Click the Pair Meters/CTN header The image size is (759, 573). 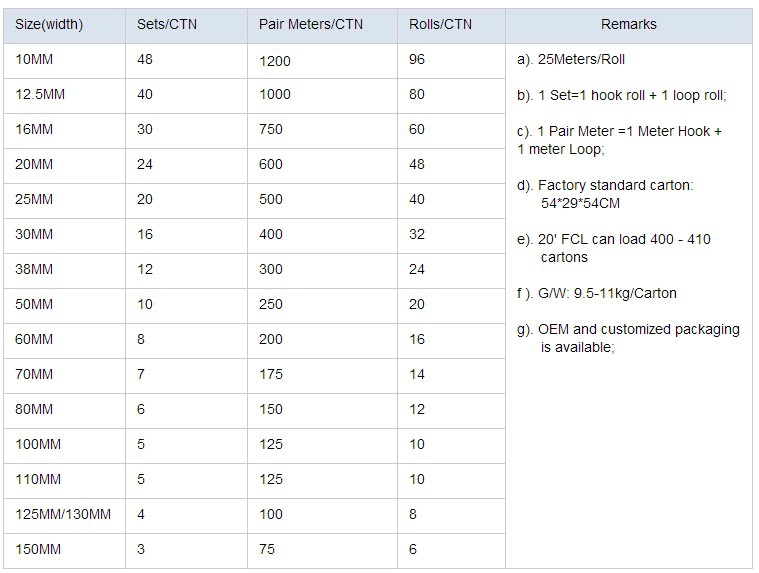point(322,25)
